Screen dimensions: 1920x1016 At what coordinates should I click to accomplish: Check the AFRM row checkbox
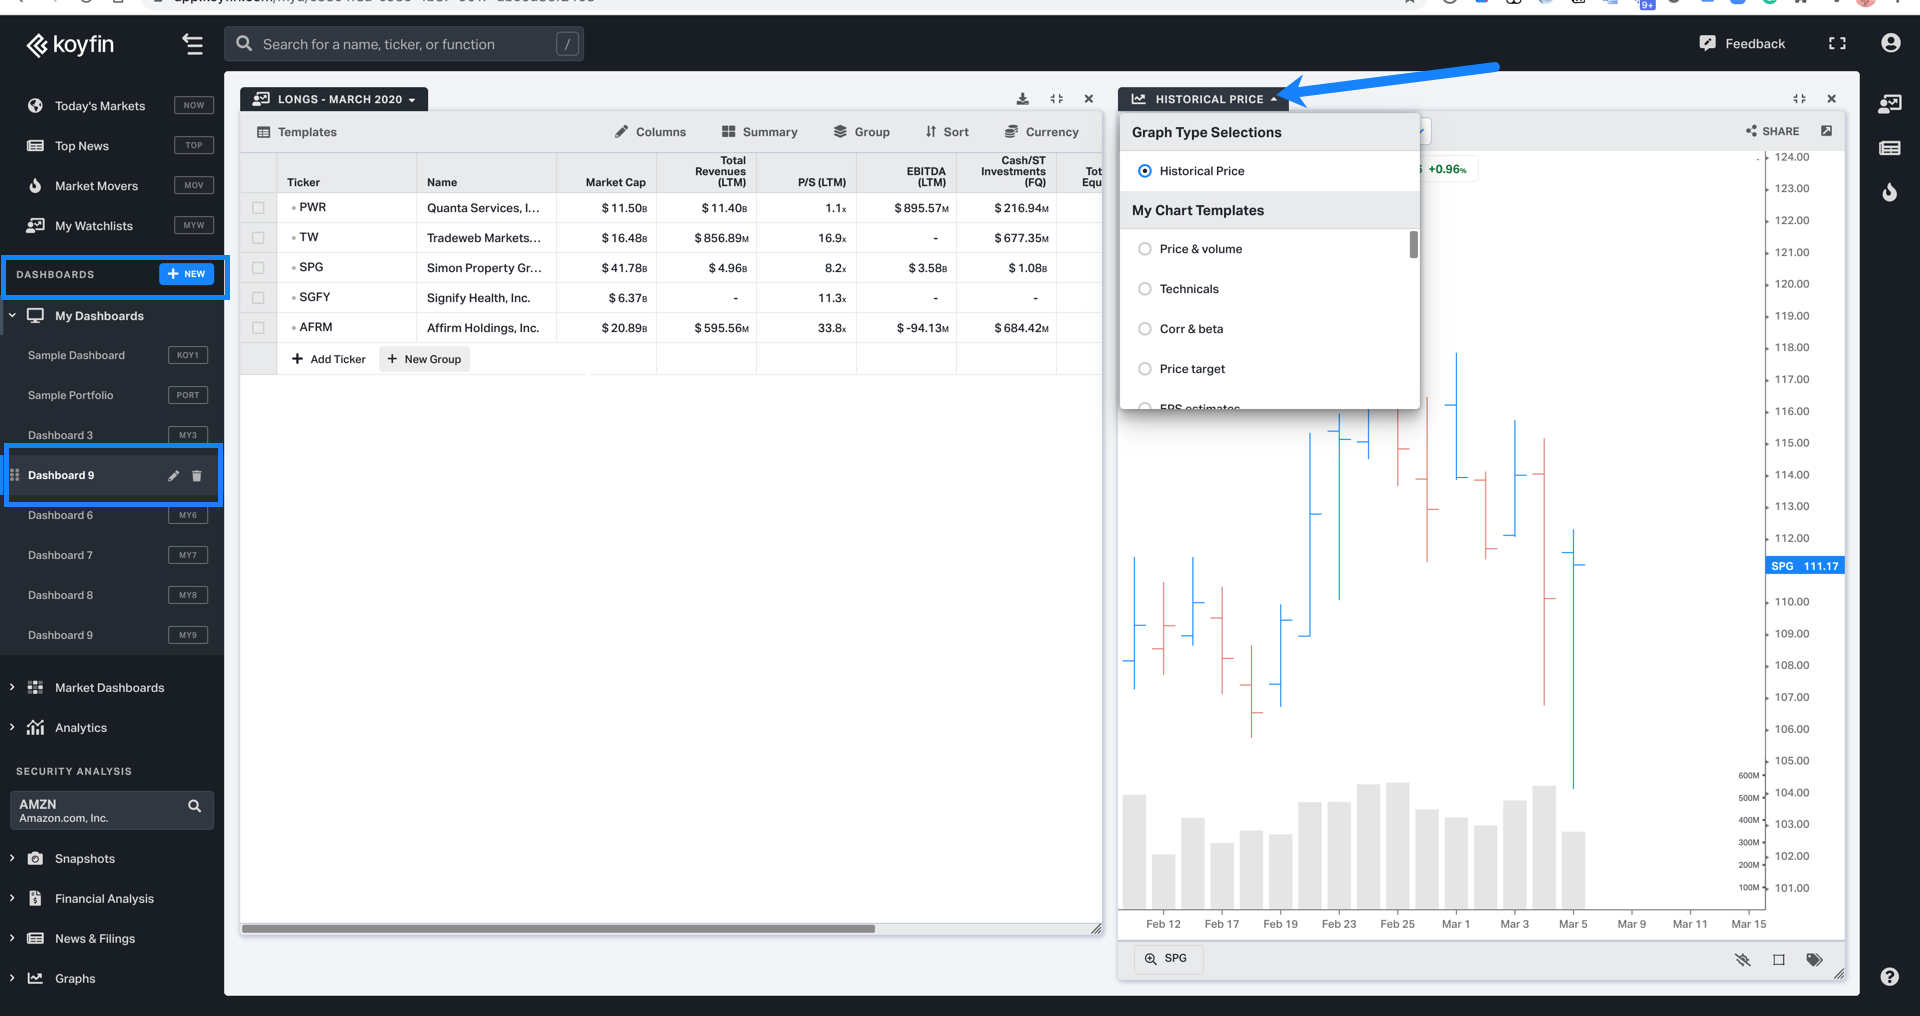[x=258, y=328]
